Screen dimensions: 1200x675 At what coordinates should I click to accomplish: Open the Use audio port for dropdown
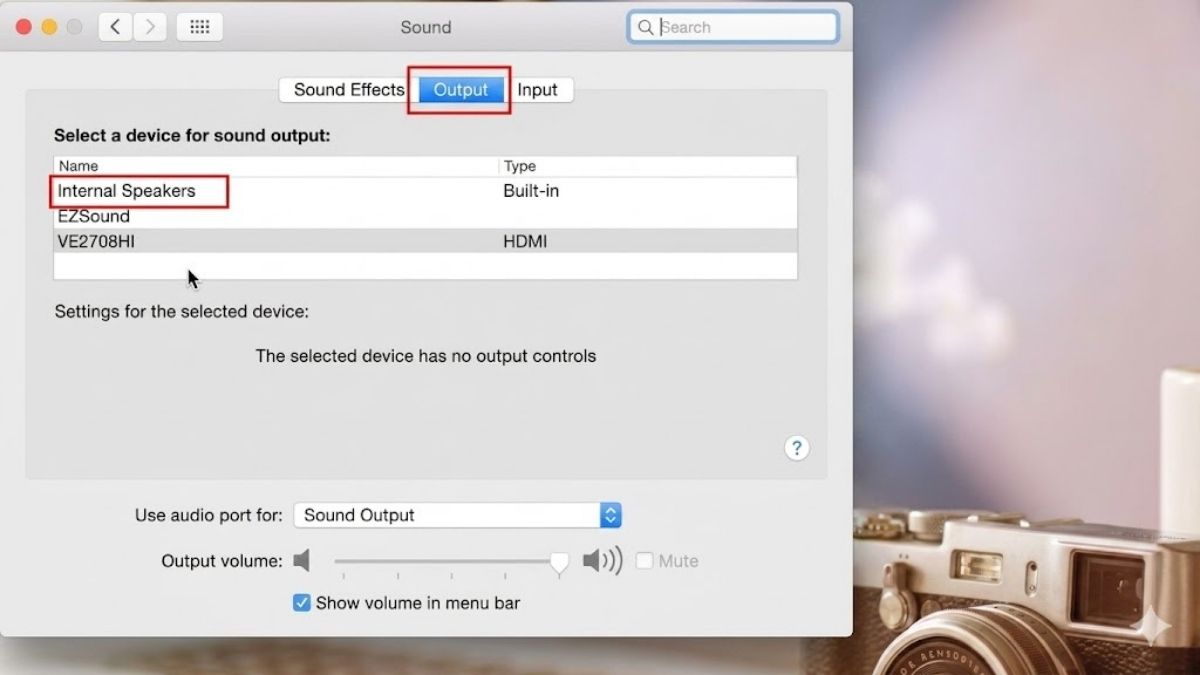pyautogui.click(x=458, y=516)
